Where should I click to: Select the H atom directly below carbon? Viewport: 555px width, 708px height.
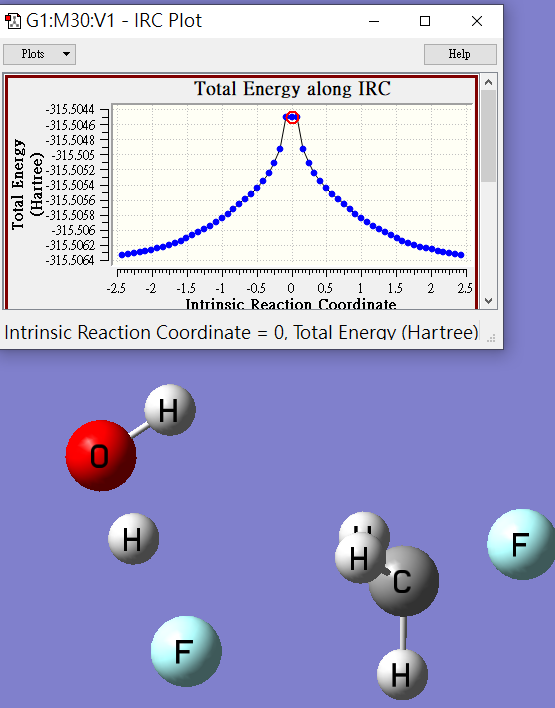(402, 675)
